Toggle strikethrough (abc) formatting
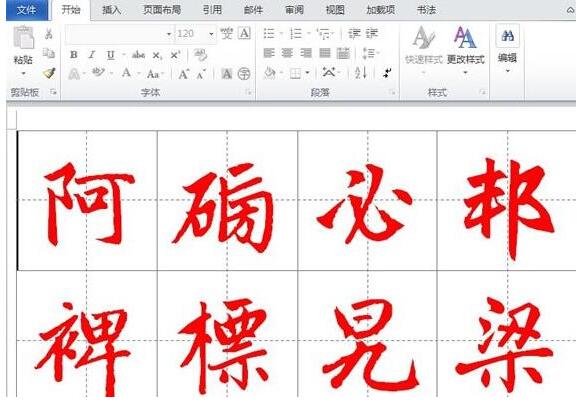The height and width of the screenshot is (404, 577). [x=138, y=55]
